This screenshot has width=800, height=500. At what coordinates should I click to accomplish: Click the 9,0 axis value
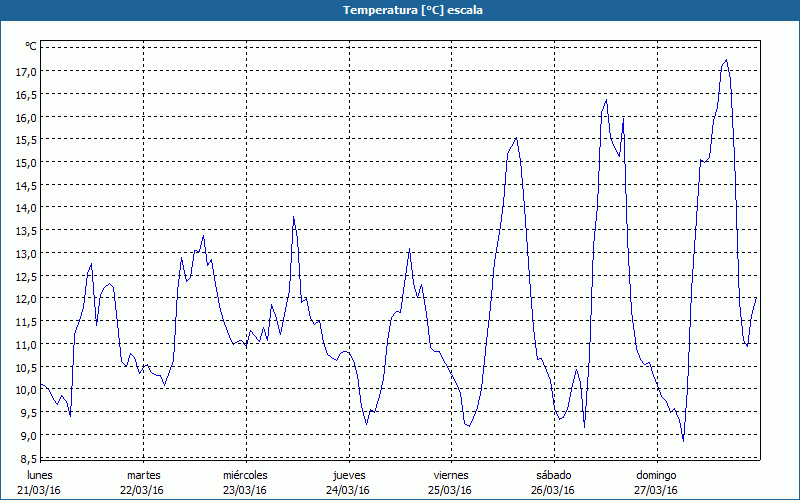click(29, 436)
